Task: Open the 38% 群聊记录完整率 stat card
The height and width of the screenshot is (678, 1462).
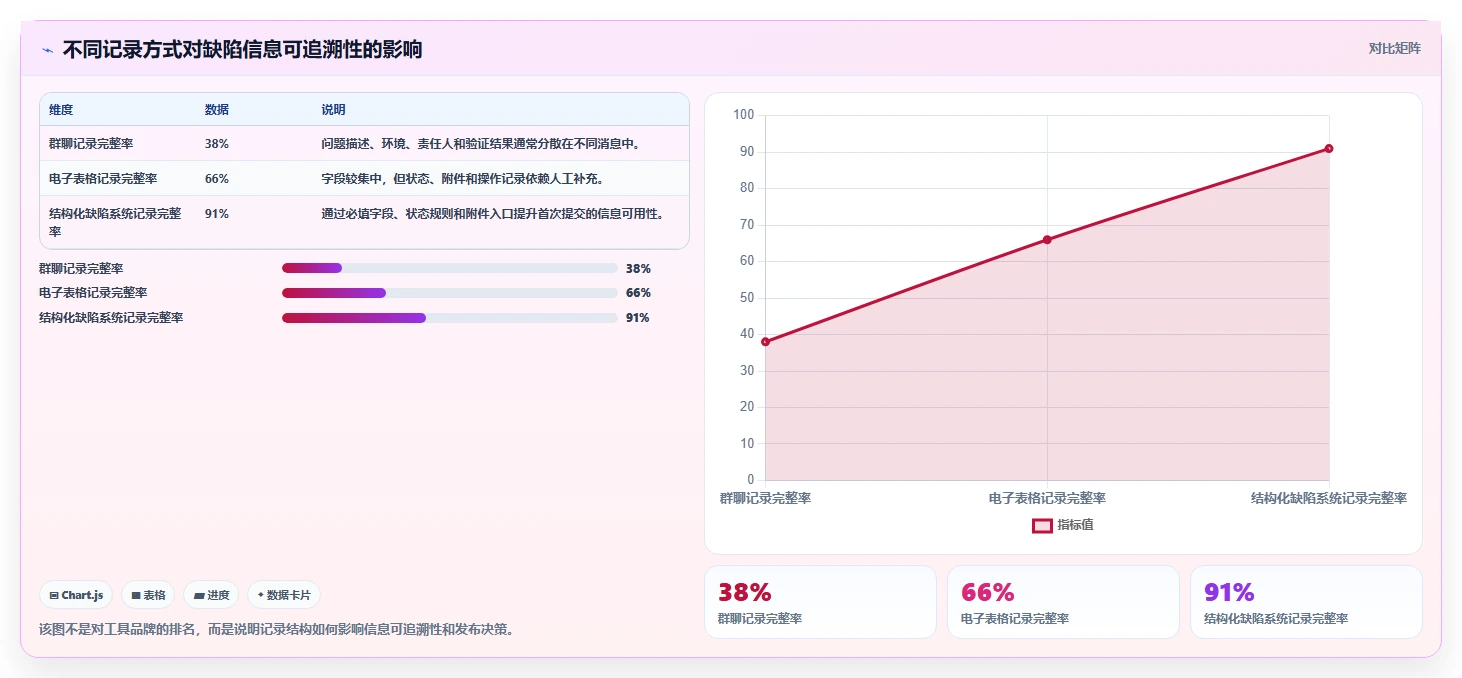Action: (x=820, y=602)
